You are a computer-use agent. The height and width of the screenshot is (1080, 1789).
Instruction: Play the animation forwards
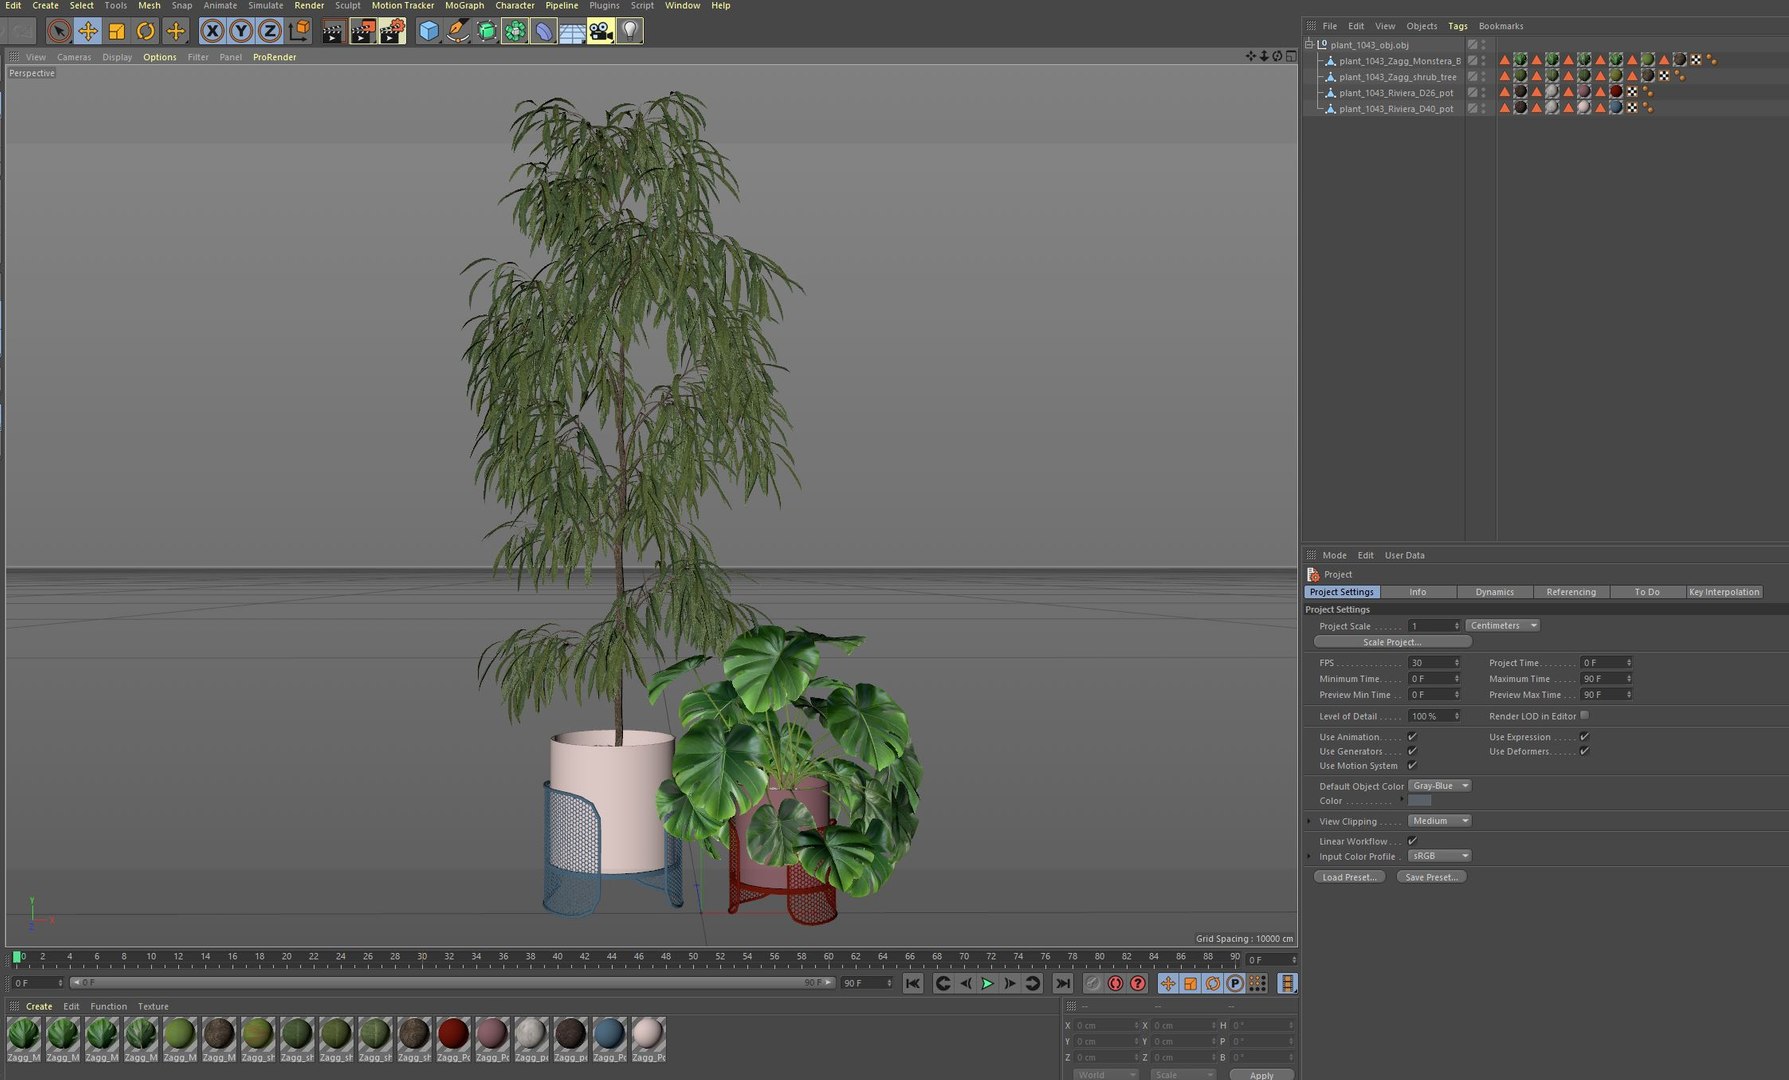[x=988, y=984]
